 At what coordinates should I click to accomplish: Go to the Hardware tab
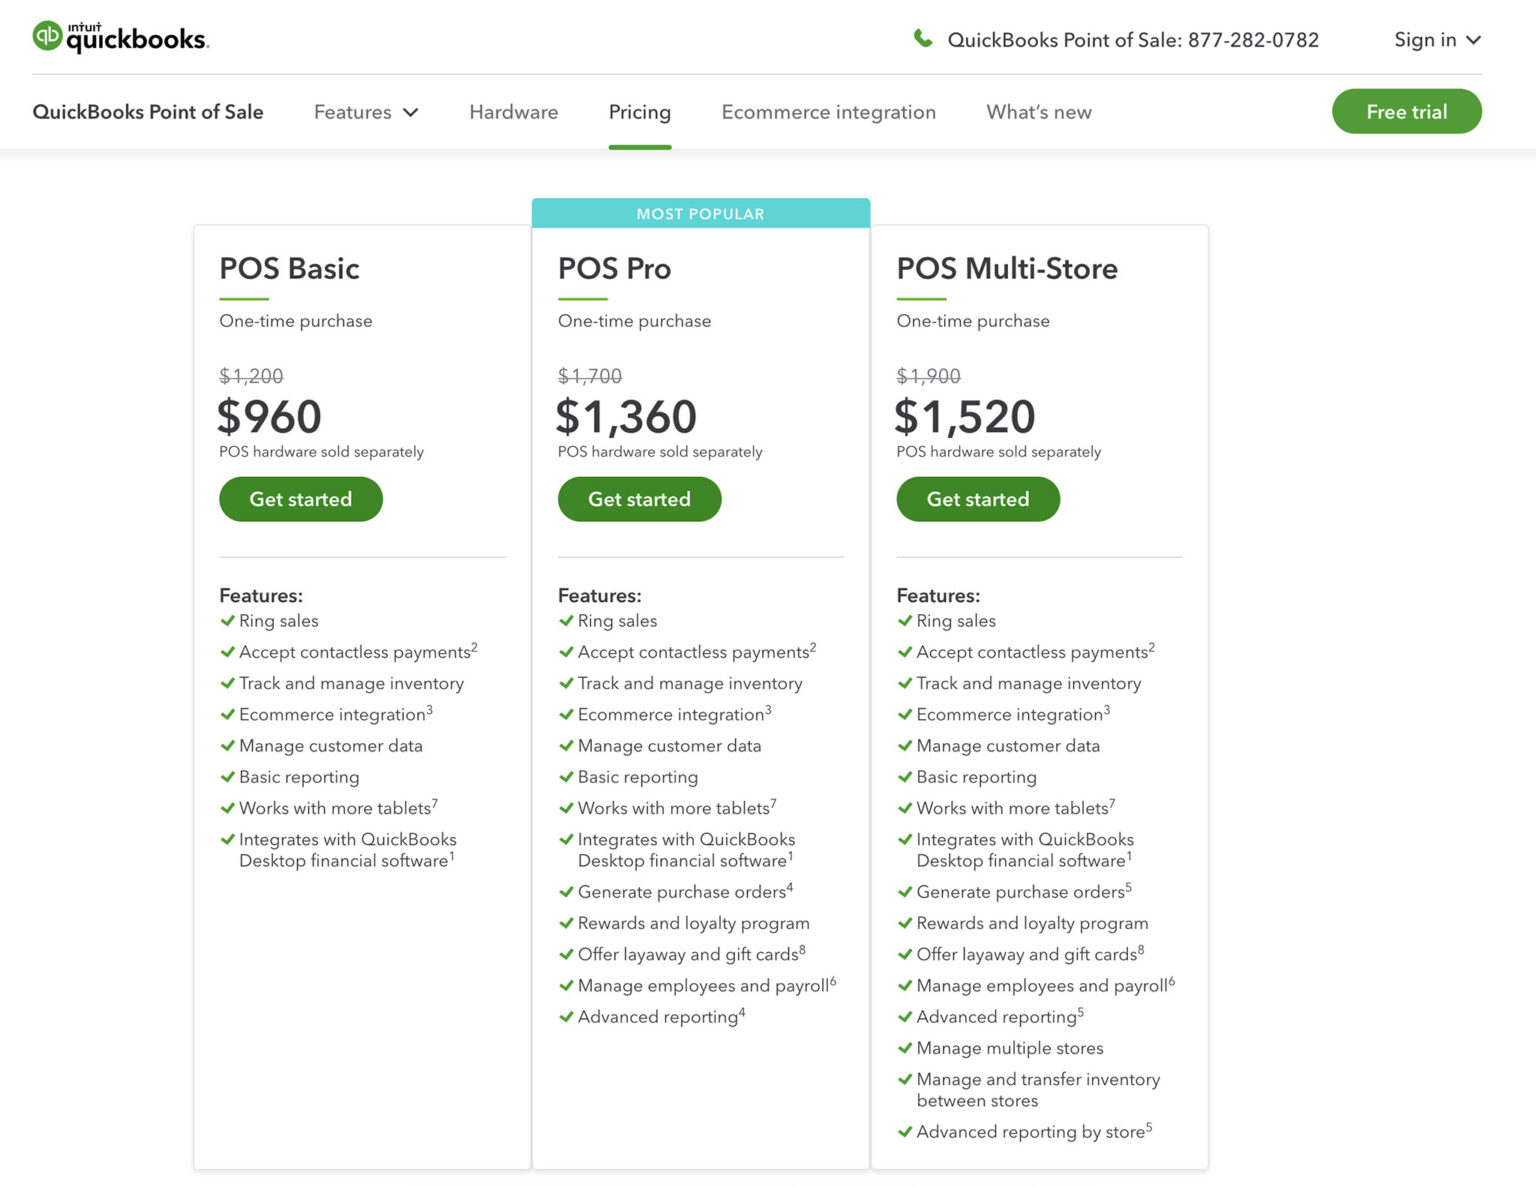point(514,112)
